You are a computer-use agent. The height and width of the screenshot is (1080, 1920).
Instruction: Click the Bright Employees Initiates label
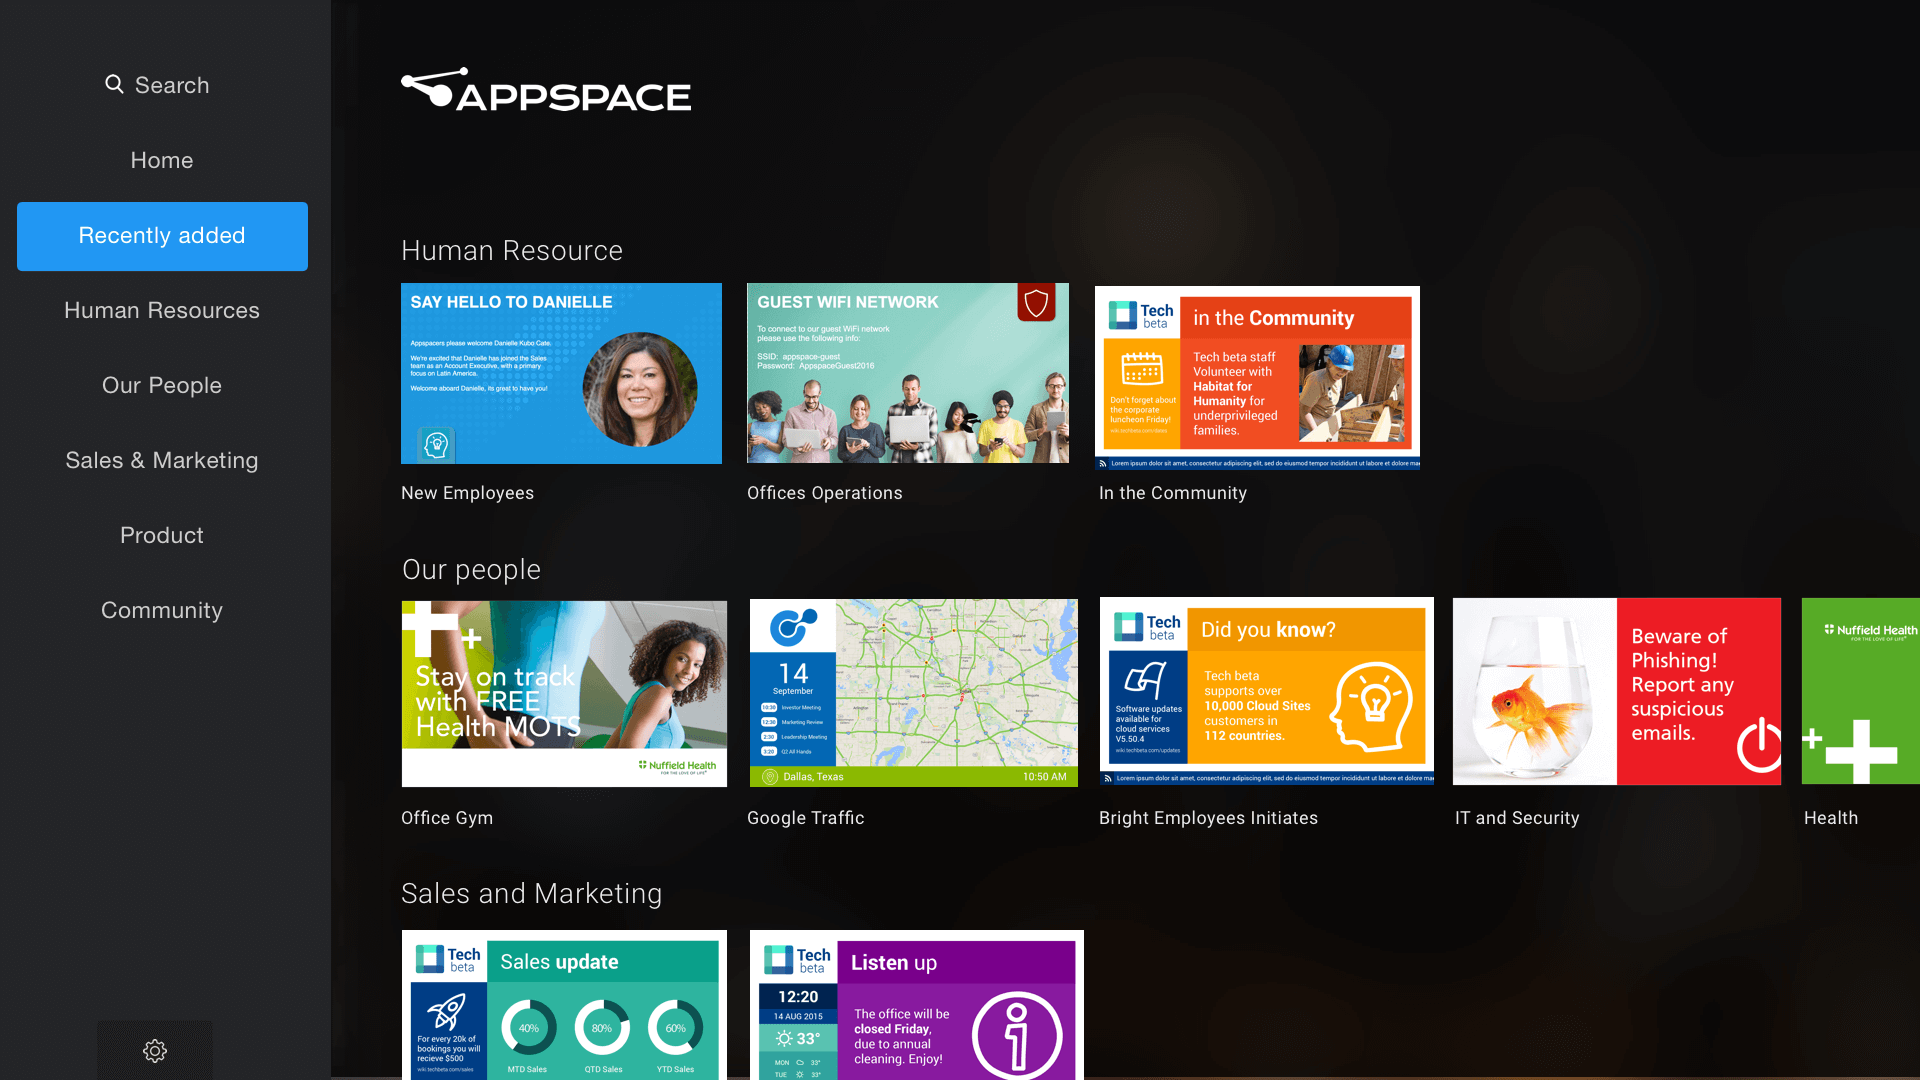[1208, 818]
